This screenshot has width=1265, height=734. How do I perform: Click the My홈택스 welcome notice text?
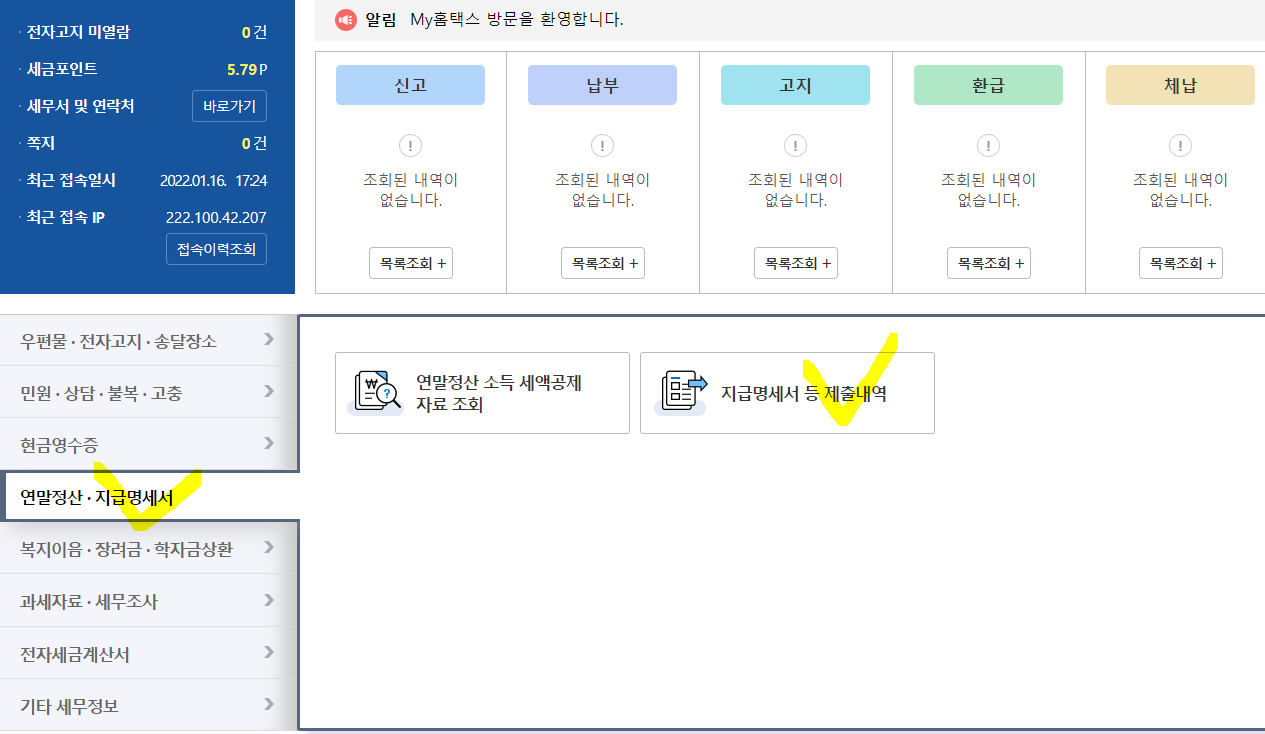(x=516, y=19)
